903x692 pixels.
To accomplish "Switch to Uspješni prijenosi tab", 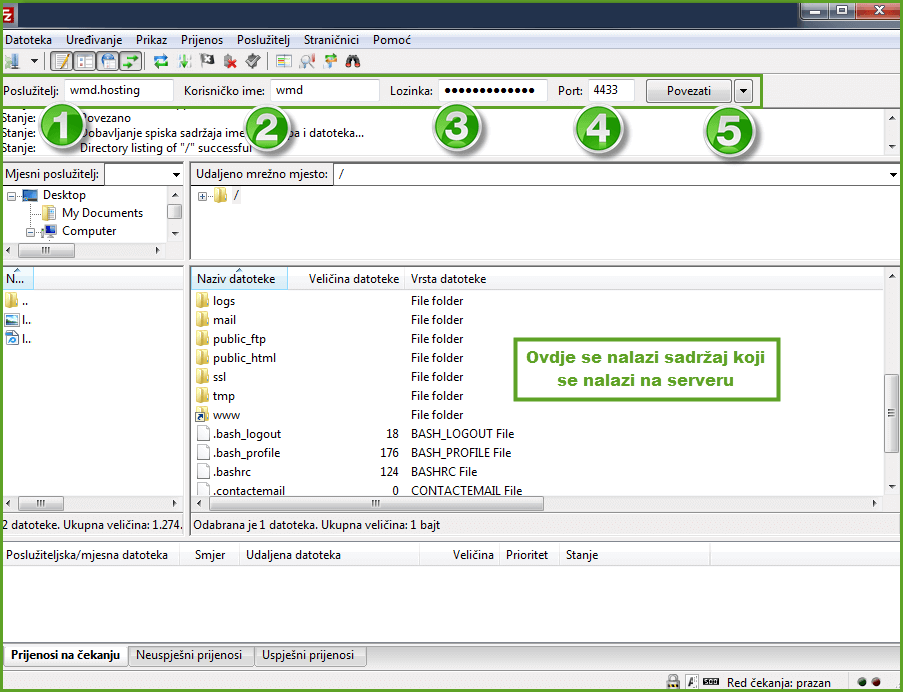I will [308, 655].
